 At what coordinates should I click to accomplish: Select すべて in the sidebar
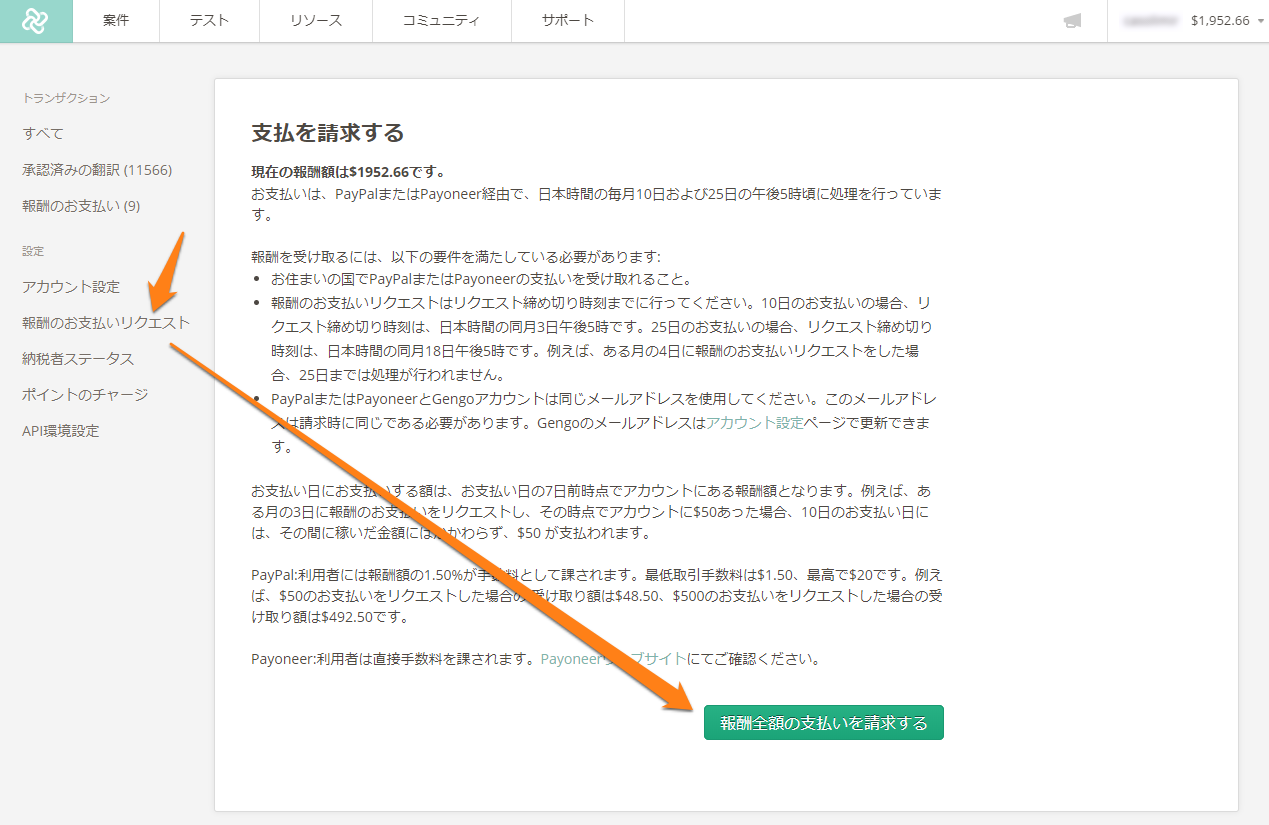point(43,133)
